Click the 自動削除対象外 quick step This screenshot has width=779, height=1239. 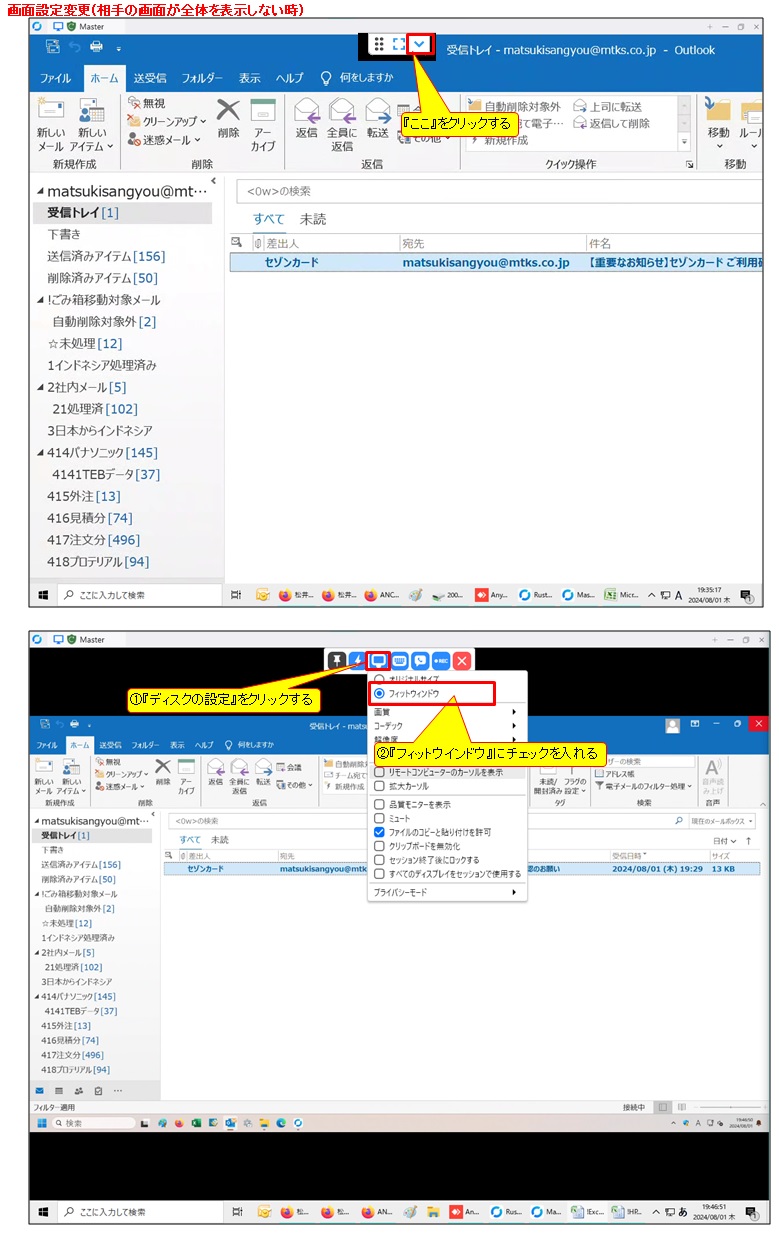(x=514, y=107)
